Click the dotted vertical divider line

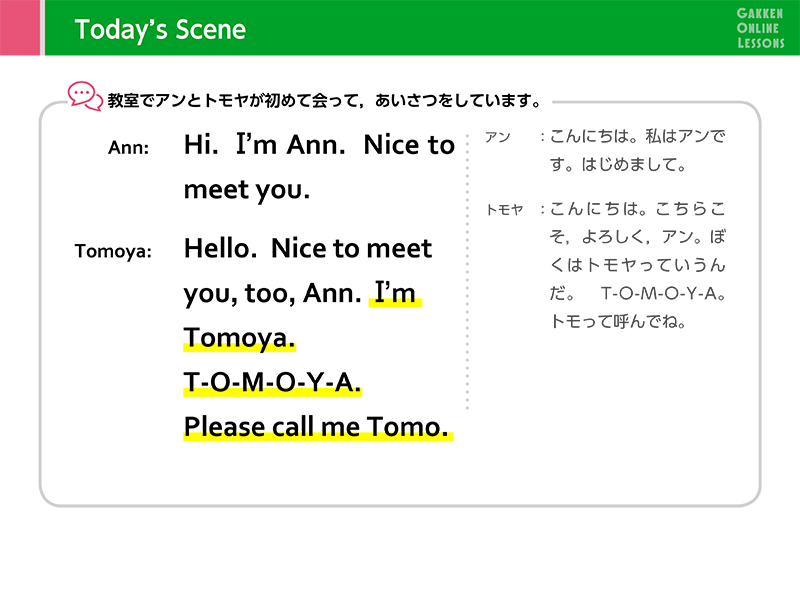pyautogui.click(x=467, y=270)
